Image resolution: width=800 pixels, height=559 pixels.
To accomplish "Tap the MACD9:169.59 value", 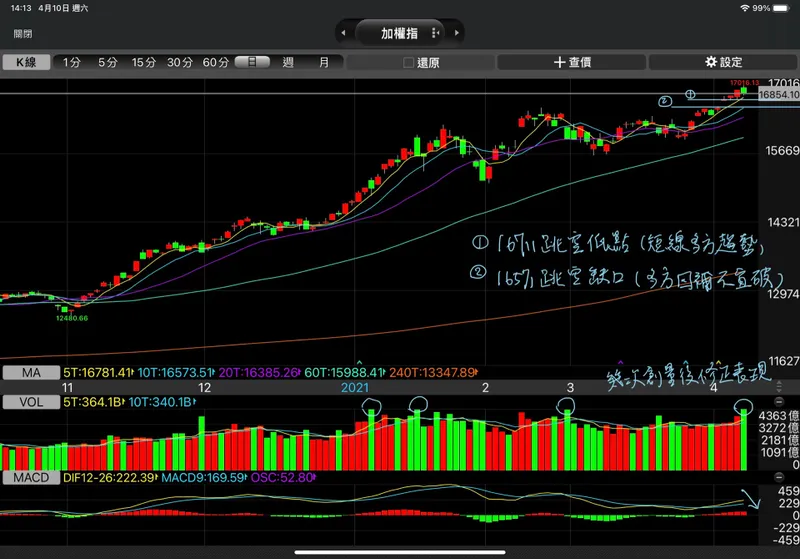I will [203, 478].
